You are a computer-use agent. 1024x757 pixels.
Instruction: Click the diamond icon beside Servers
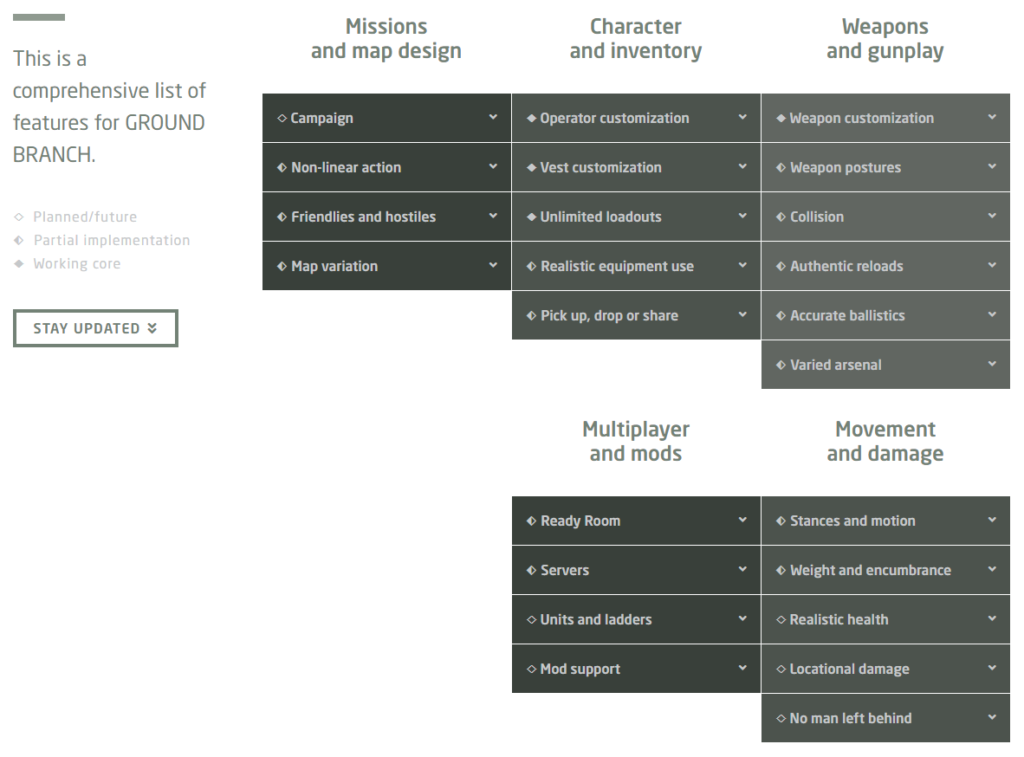[532, 570]
